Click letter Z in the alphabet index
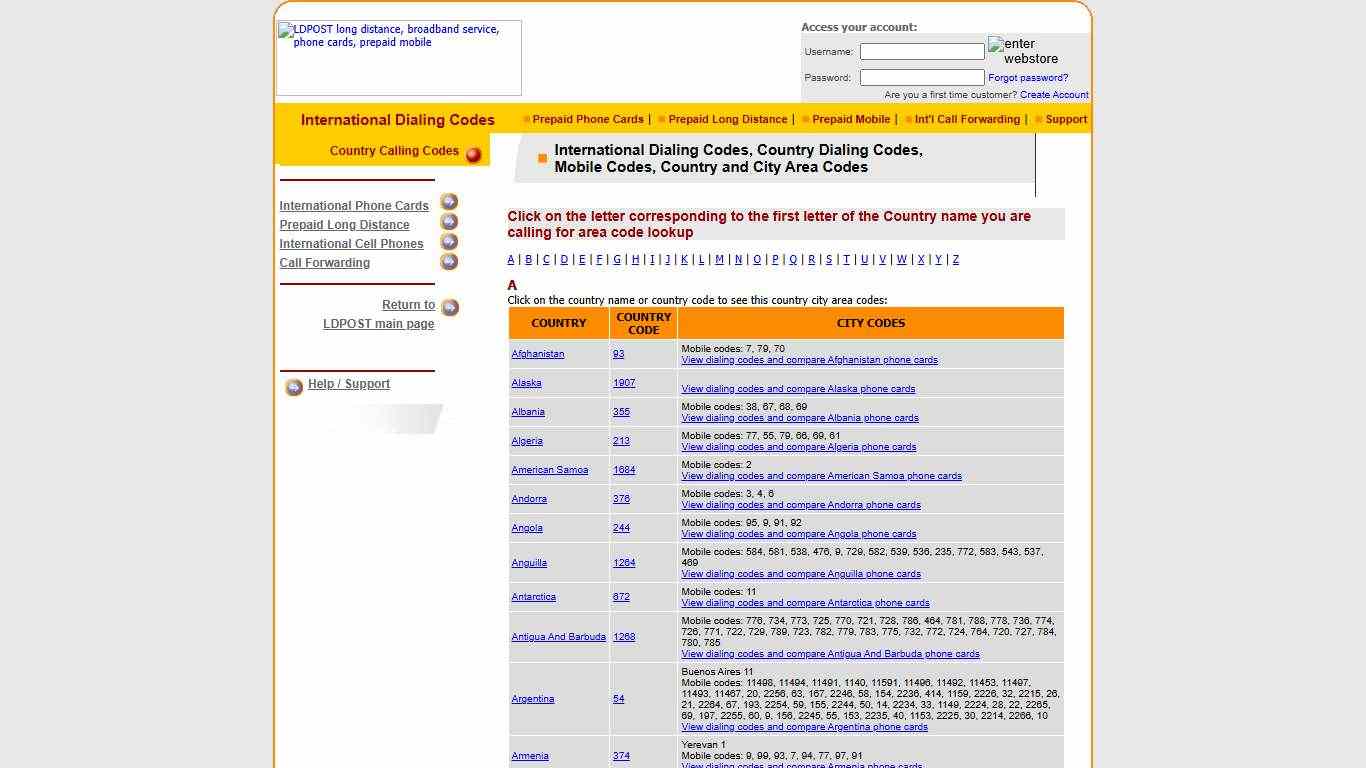Image resolution: width=1366 pixels, height=768 pixels. (956, 259)
